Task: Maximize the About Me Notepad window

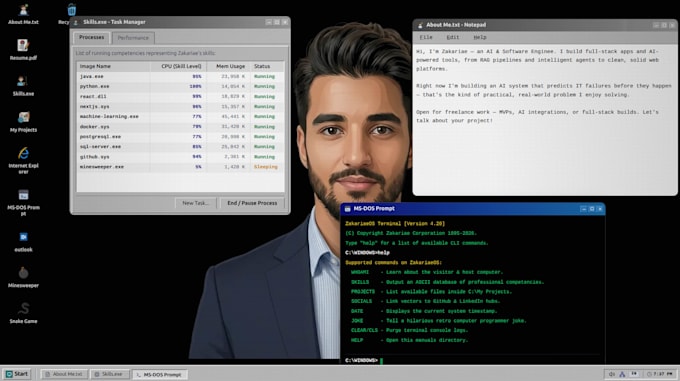Action: coord(664,25)
